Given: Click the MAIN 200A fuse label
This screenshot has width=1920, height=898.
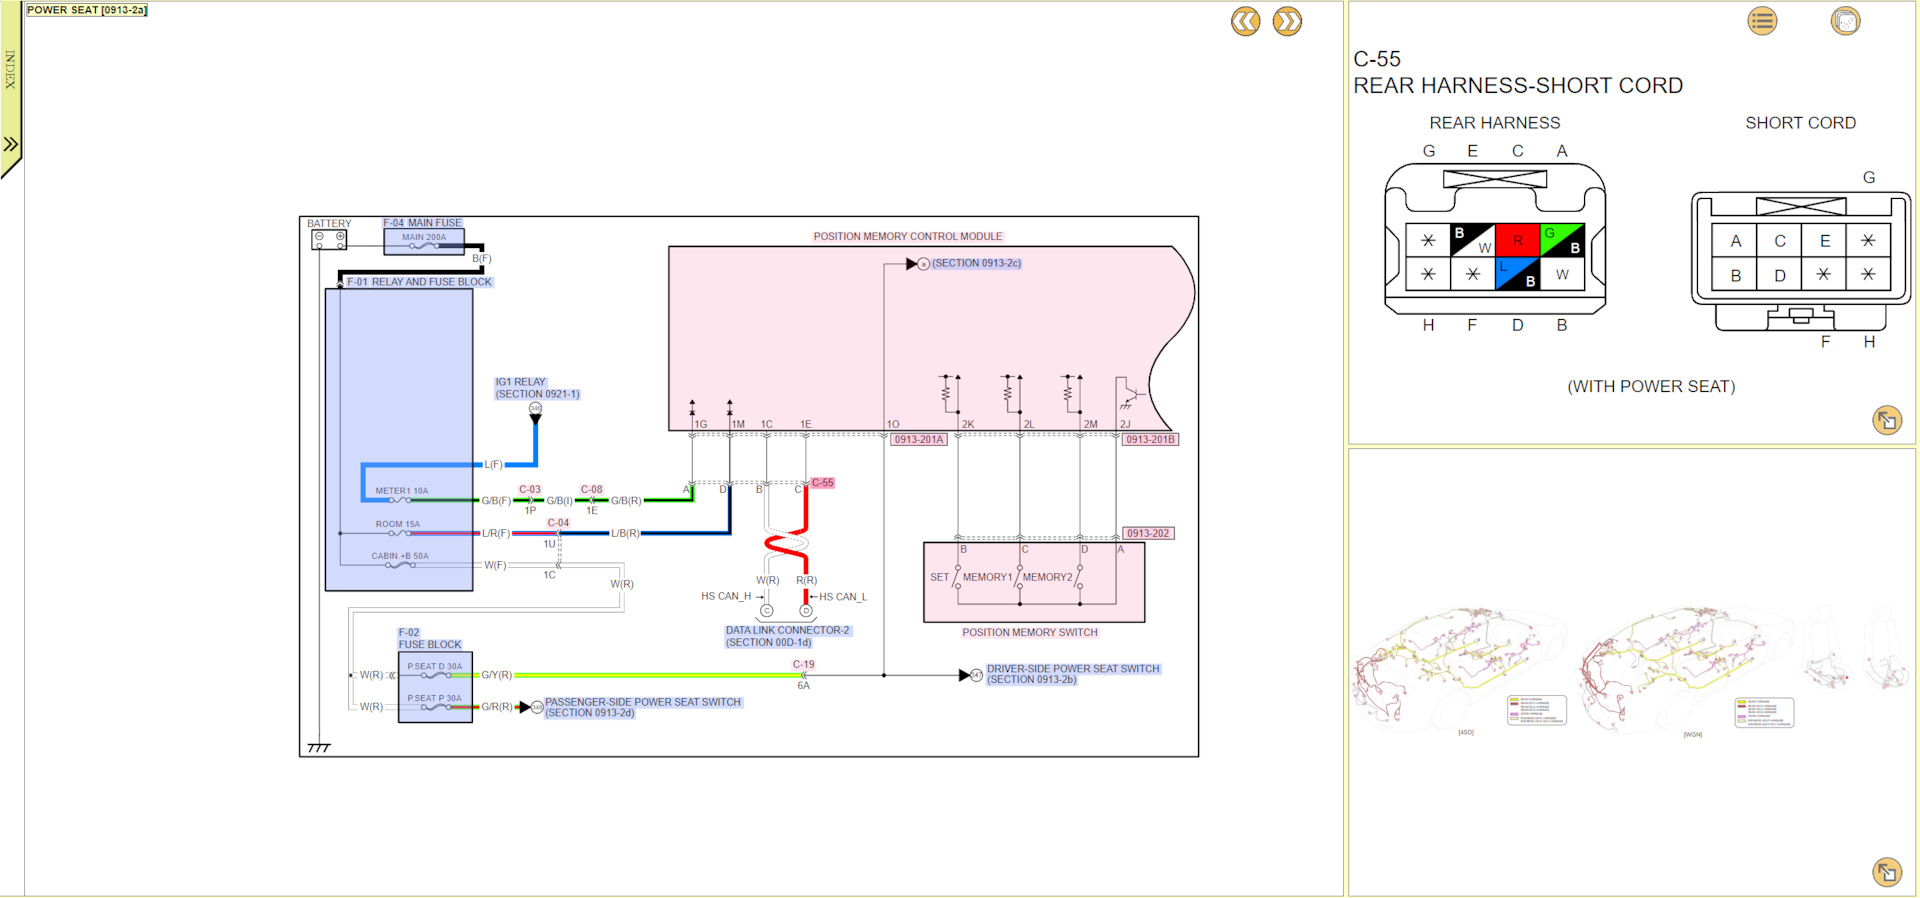Looking at the screenshot, I should point(424,237).
